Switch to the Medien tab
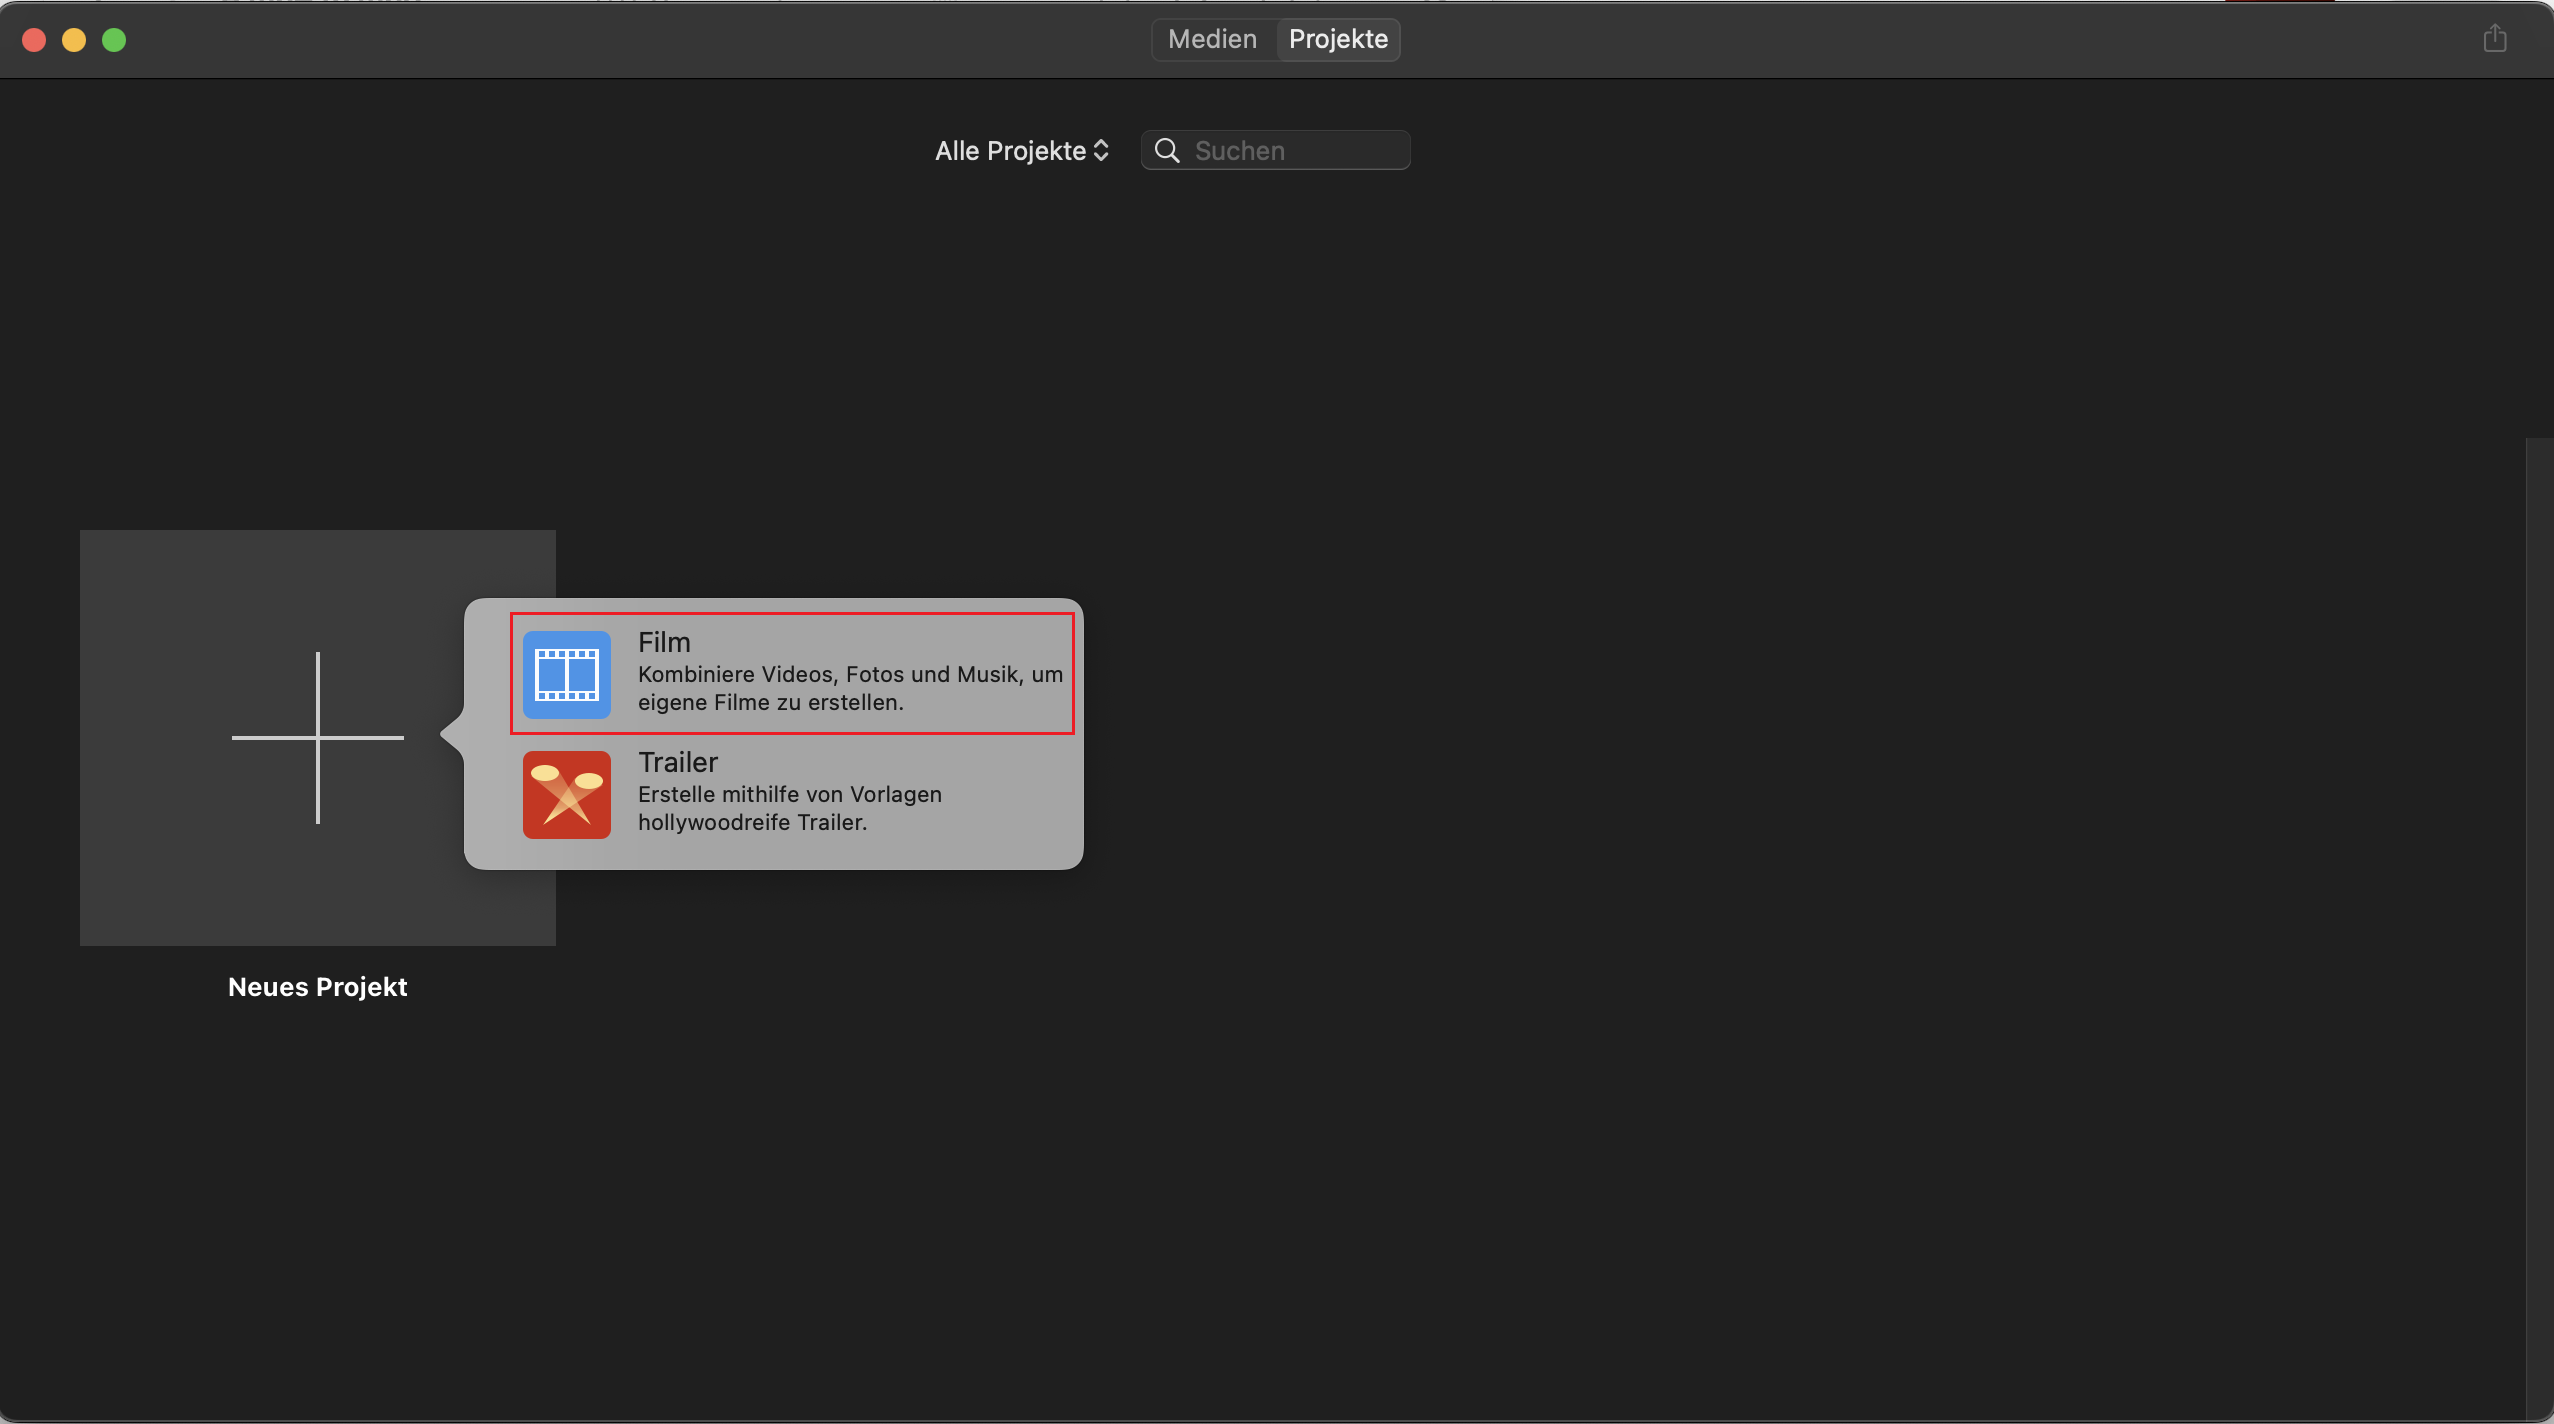This screenshot has width=2554, height=1424. (1212, 39)
